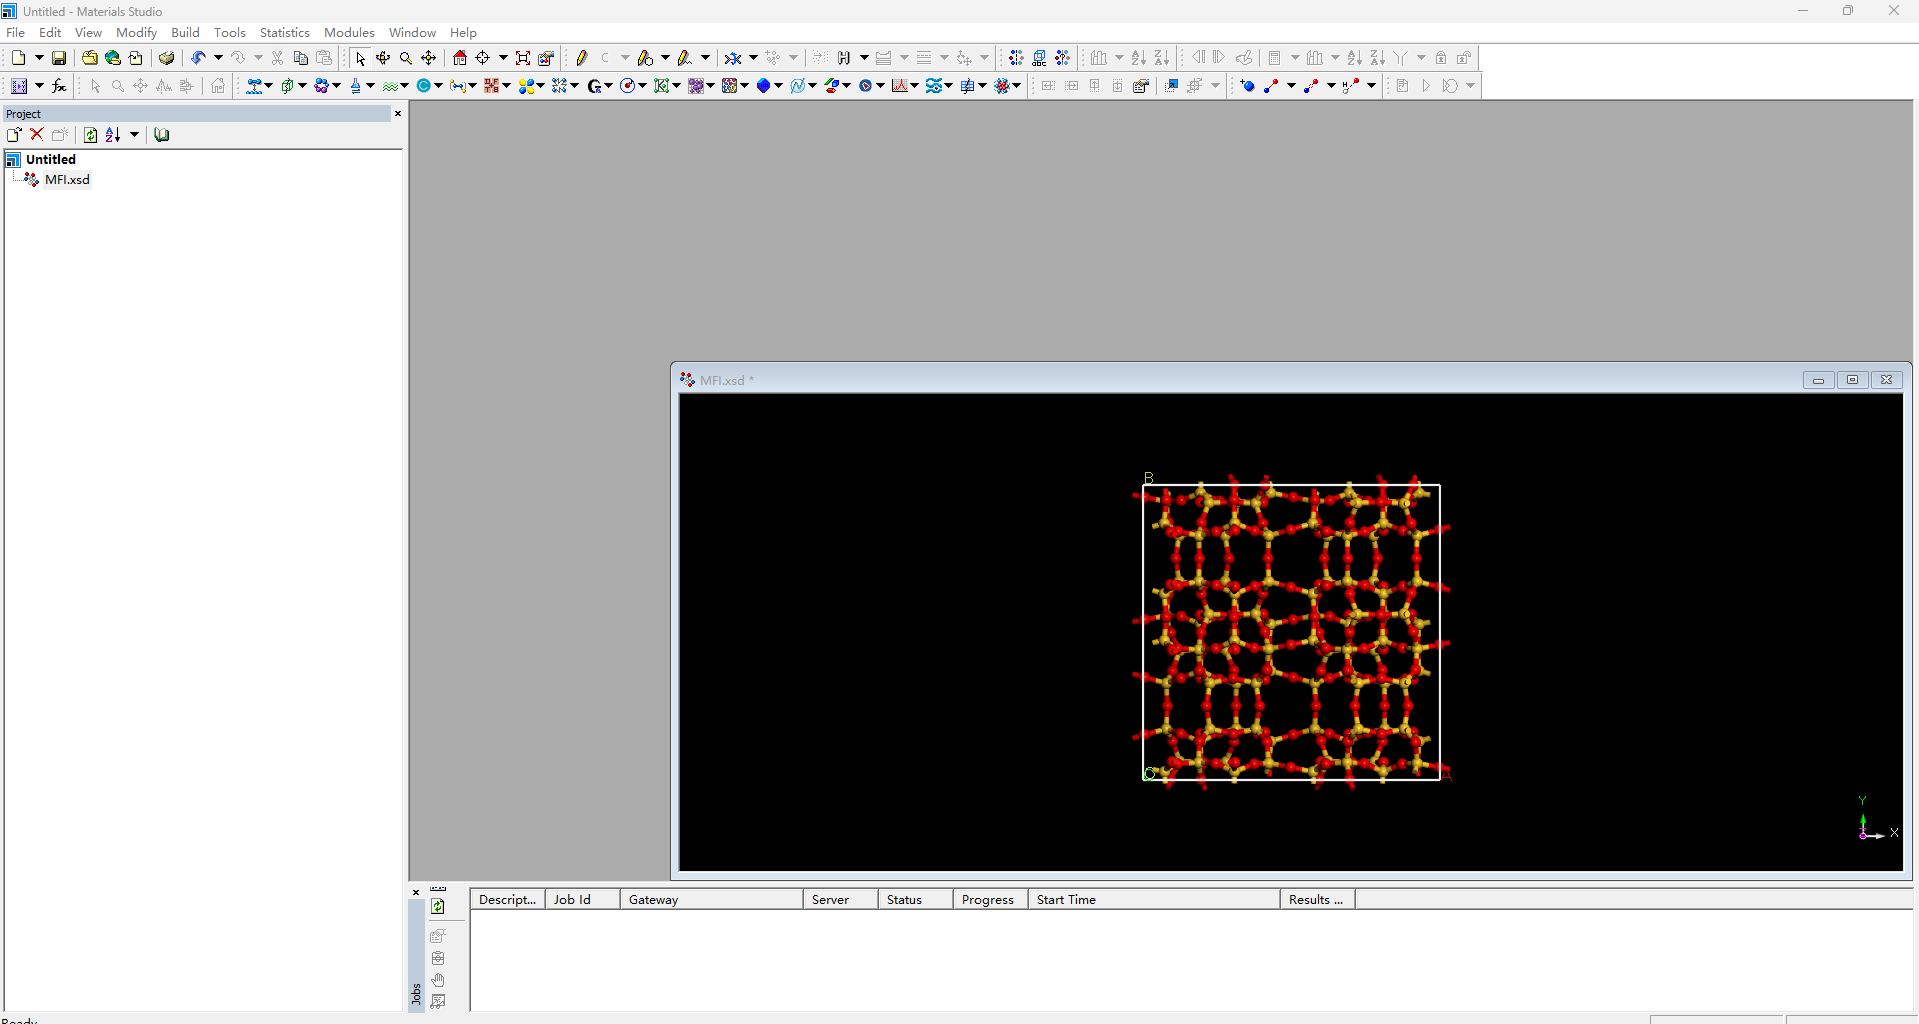Choose the Zoom magnifier tool

[406, 58]
